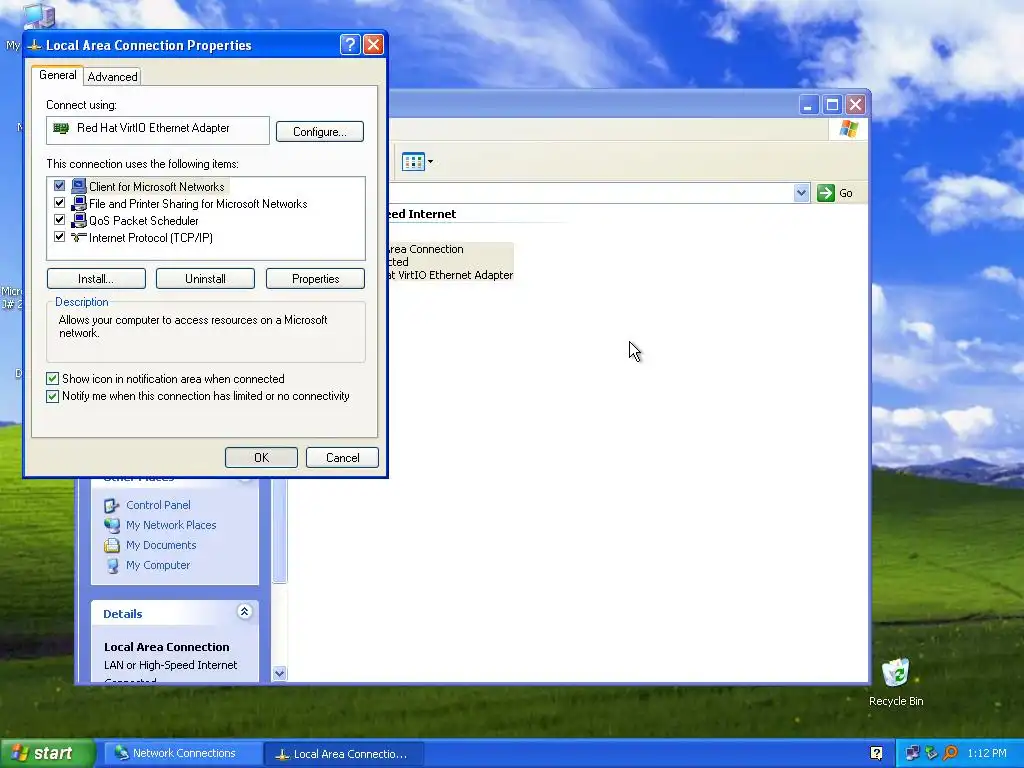Click the My Network Places icon
This screenshot has width=1024, height=768.
[x=112, y=525]
